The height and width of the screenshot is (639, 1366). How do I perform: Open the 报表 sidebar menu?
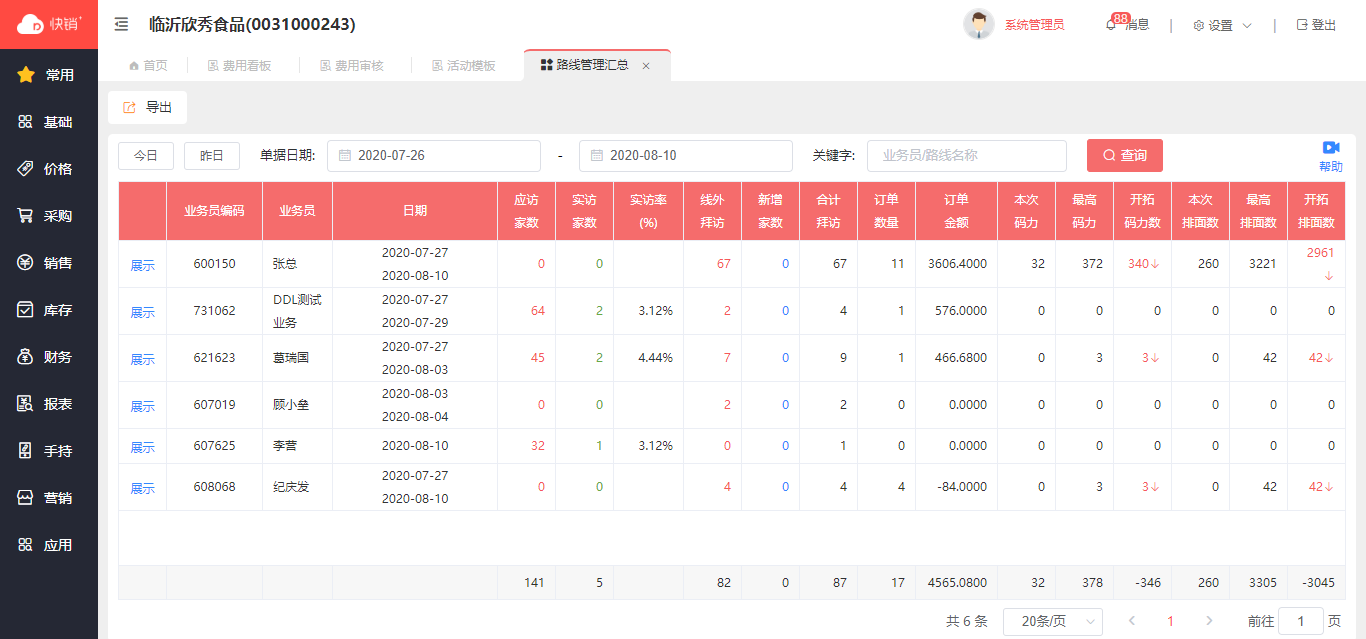48,404
